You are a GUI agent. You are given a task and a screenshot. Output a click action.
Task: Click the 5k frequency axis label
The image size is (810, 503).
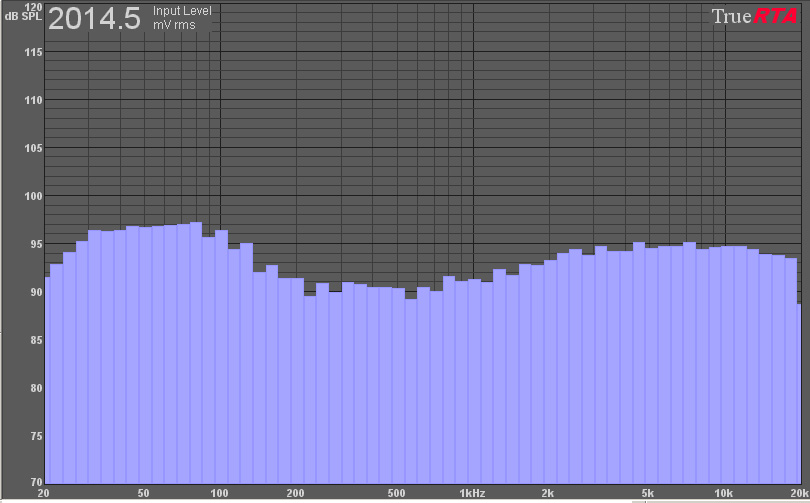648,493
